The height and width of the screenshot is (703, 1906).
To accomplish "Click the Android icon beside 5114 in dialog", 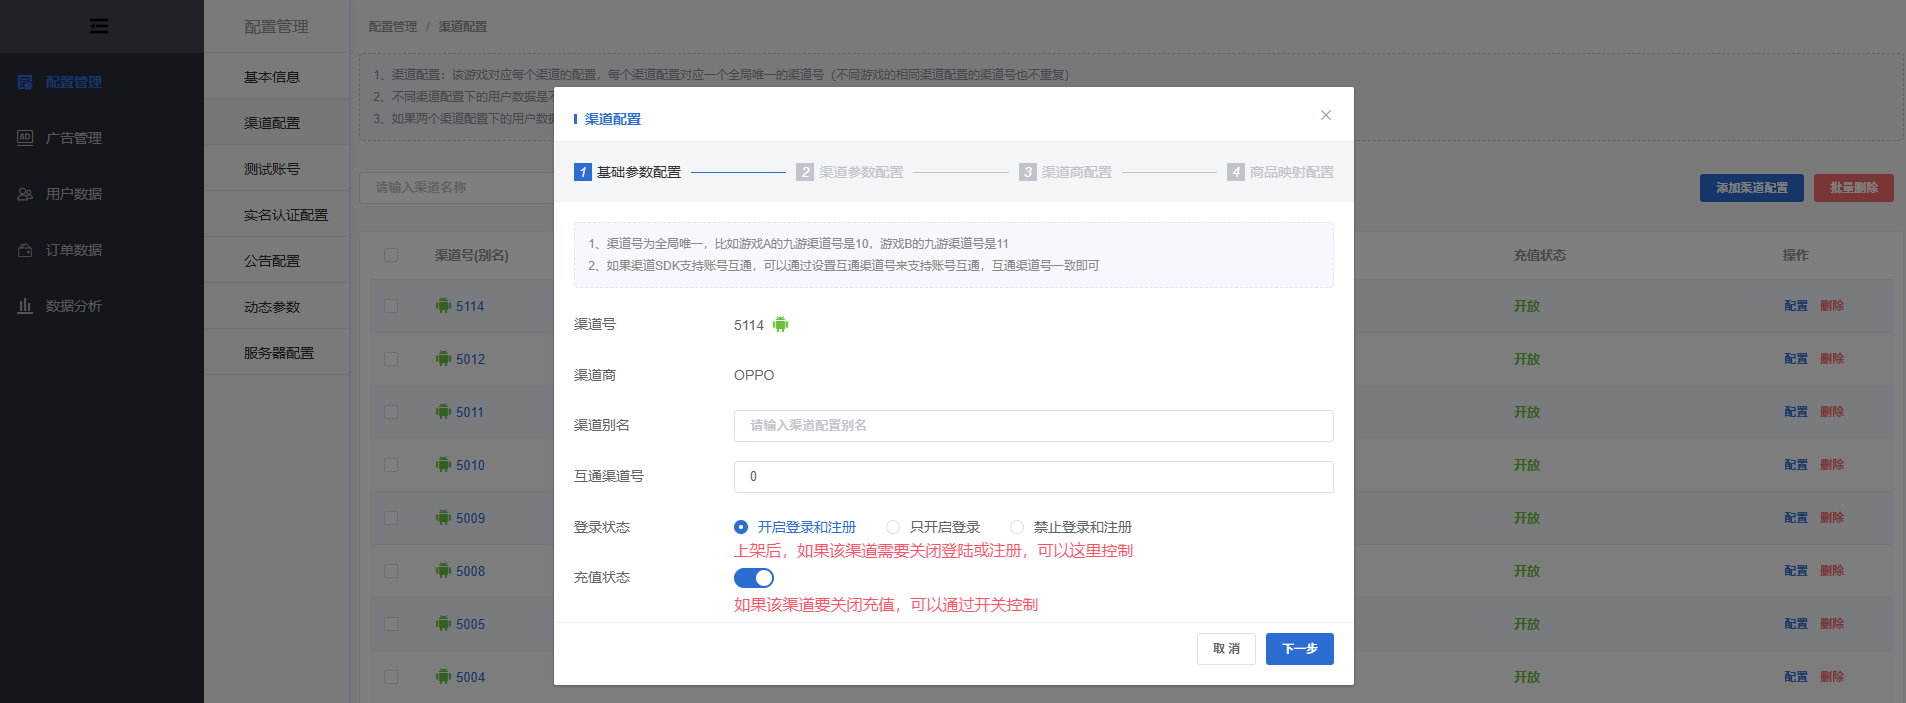I will pos(780,324).
